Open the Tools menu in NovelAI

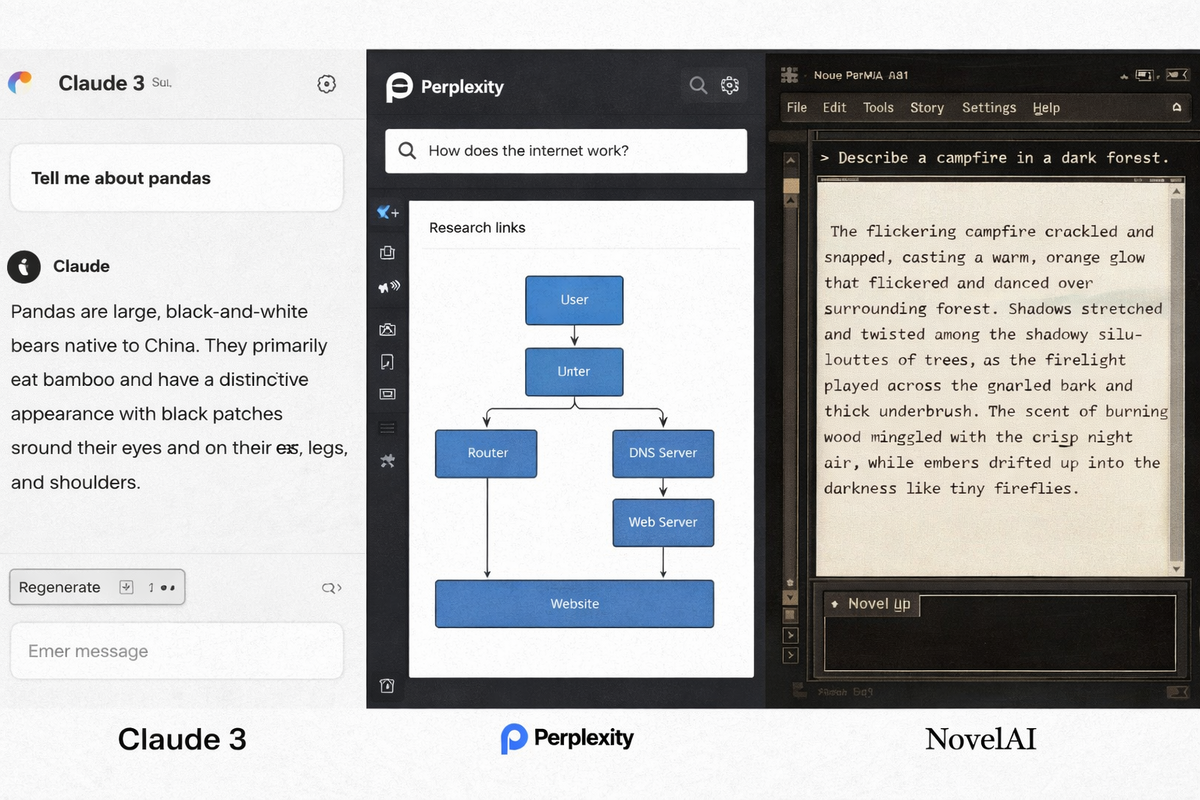(878, 108)
